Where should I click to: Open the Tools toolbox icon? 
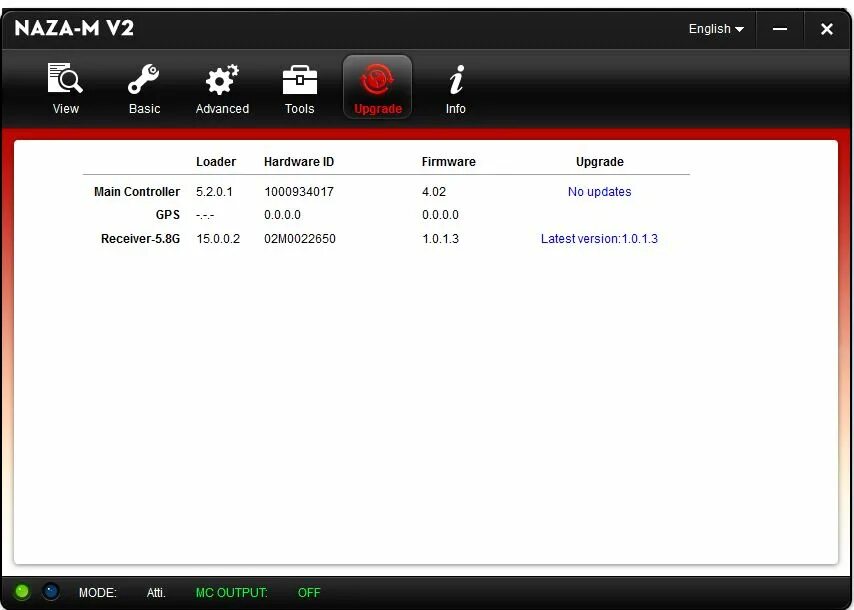coord(300,80)
